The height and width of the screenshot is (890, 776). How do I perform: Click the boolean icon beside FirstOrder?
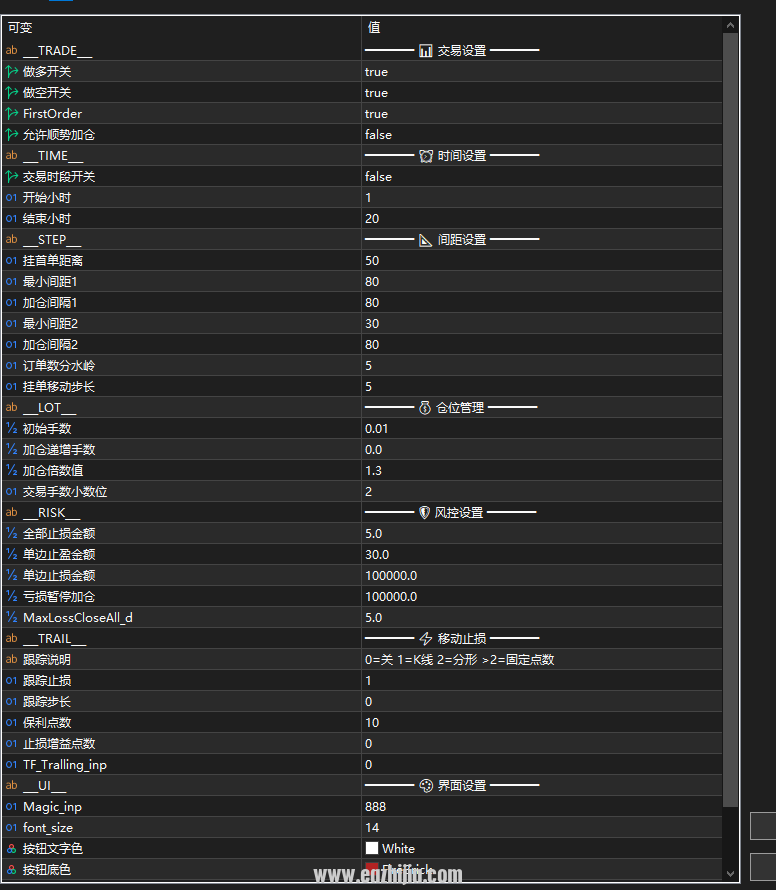click(x=11, y=114)
